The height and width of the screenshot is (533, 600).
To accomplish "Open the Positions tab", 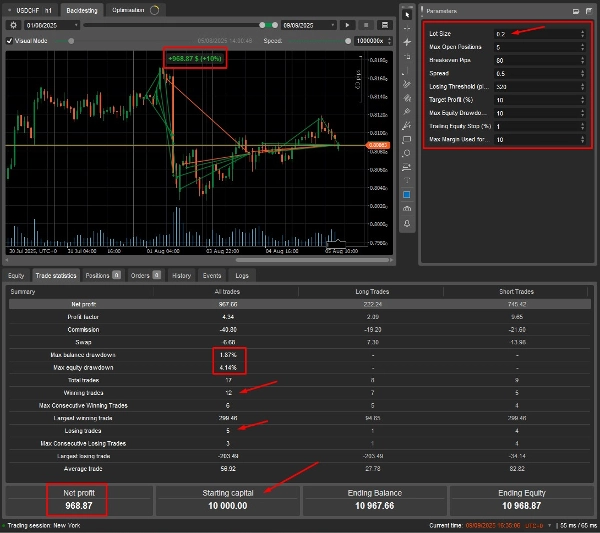I will pos(103,275).
